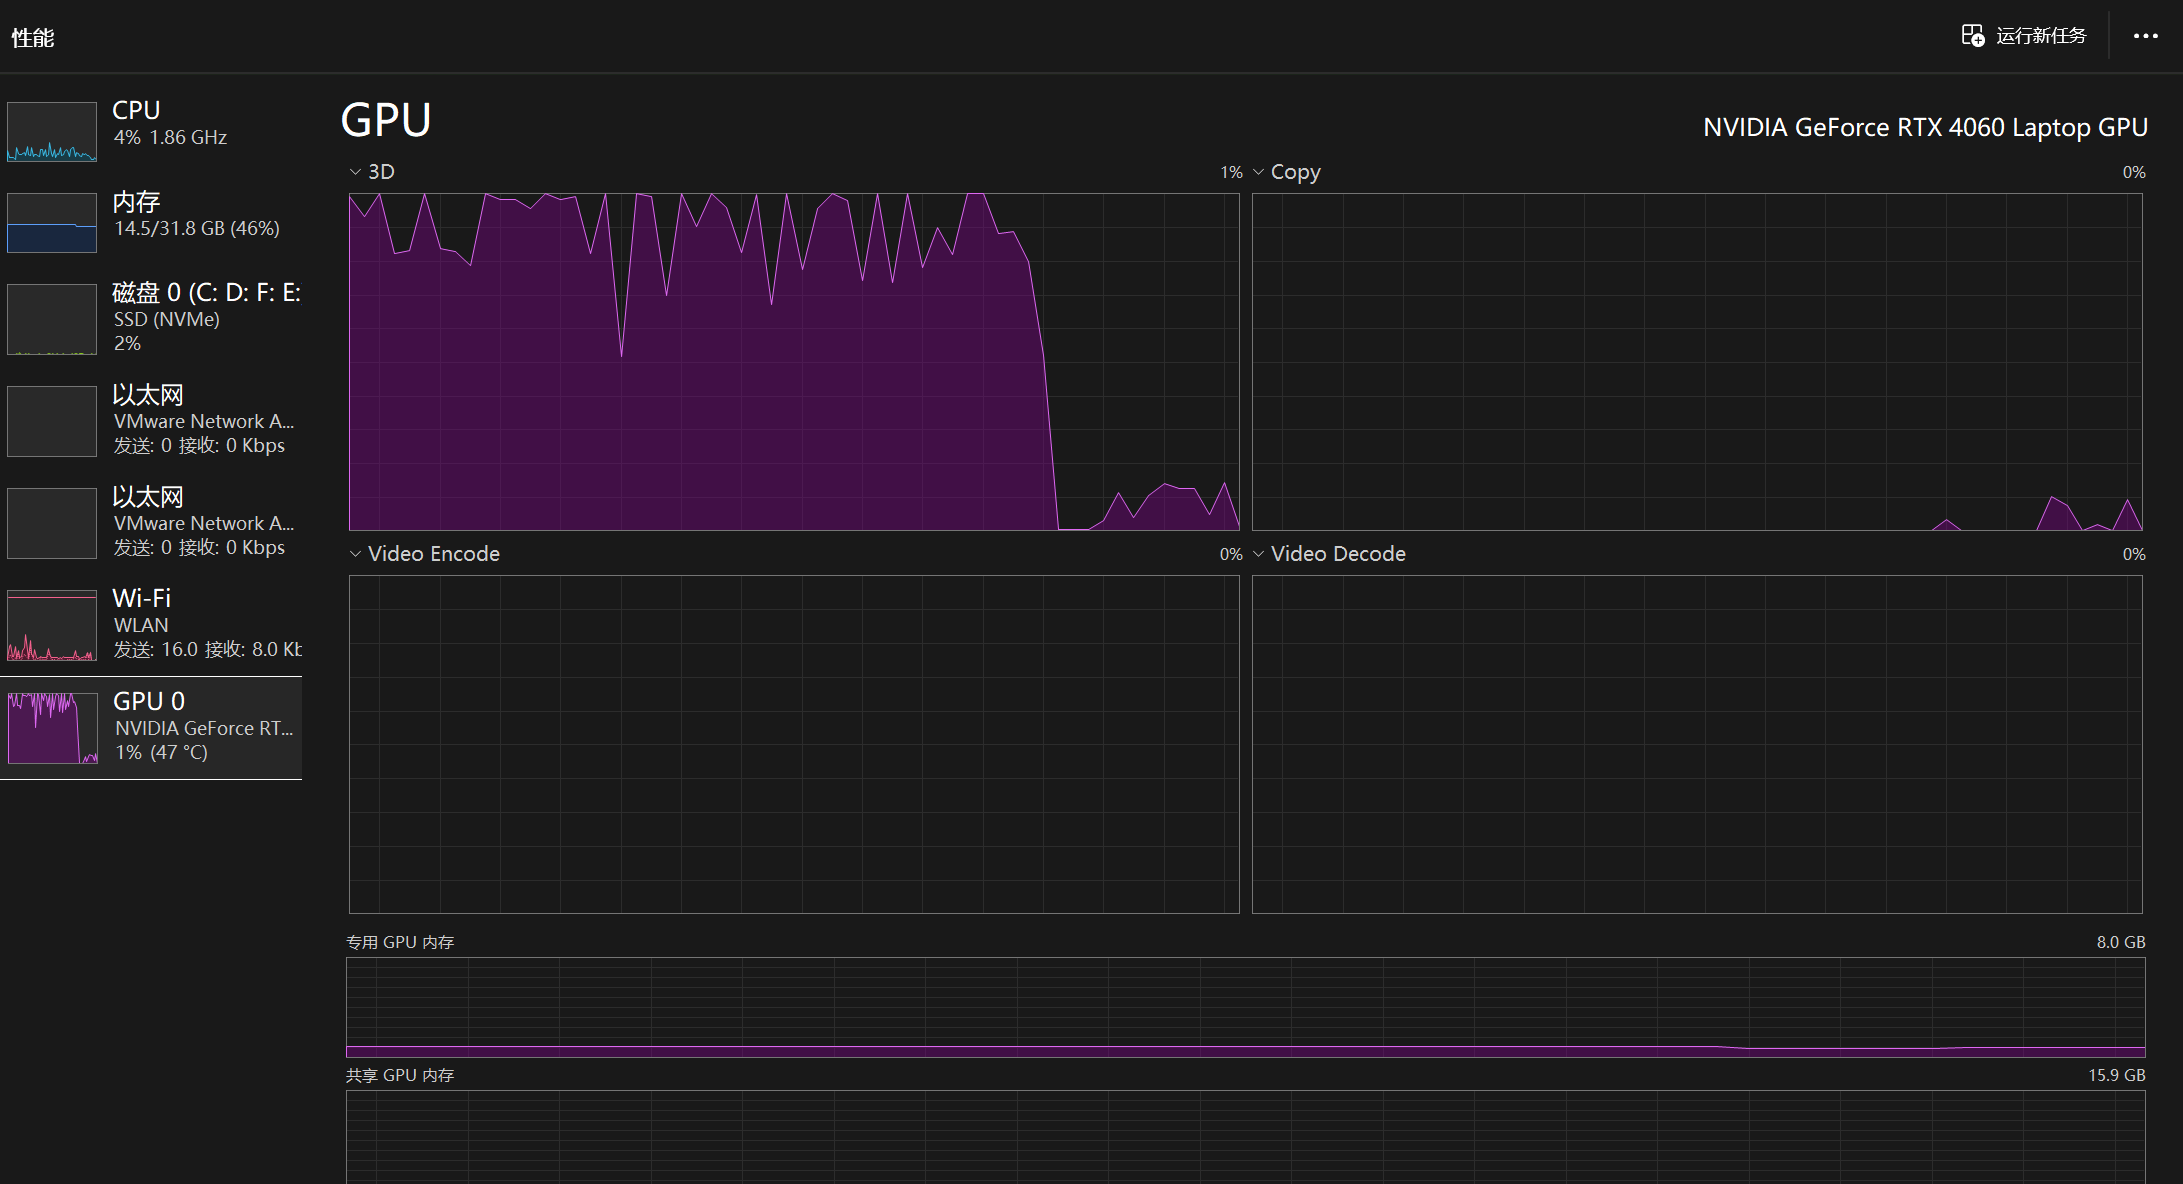Open the three-dot more options menu
This screenshot has width=2183, height=1184.
[x=2145, y=36]
